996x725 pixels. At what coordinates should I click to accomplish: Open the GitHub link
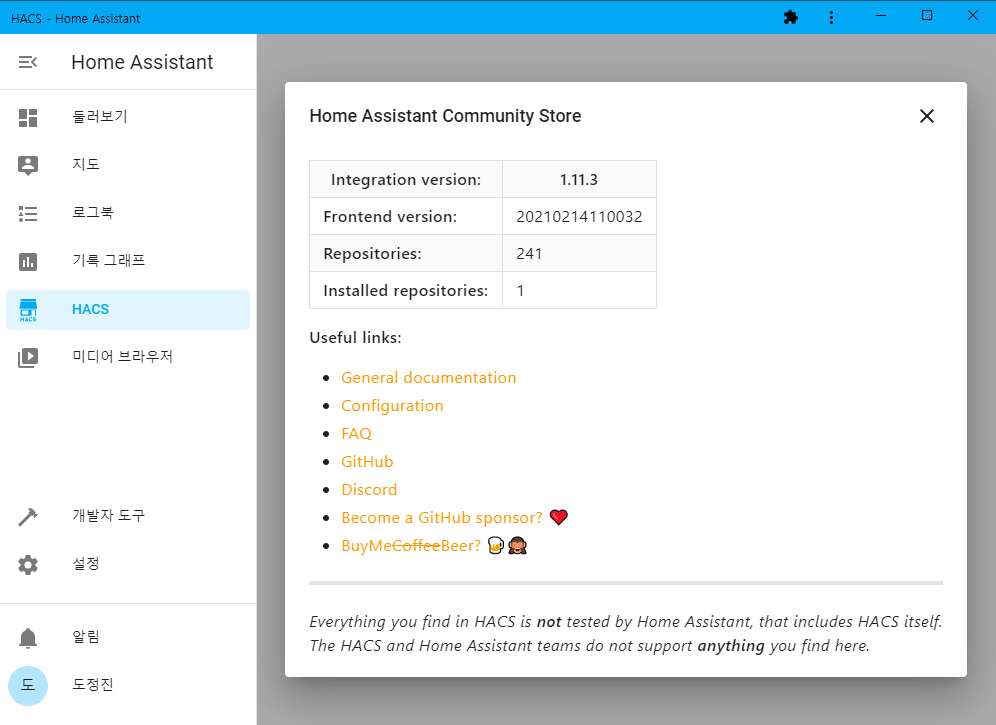367,462
